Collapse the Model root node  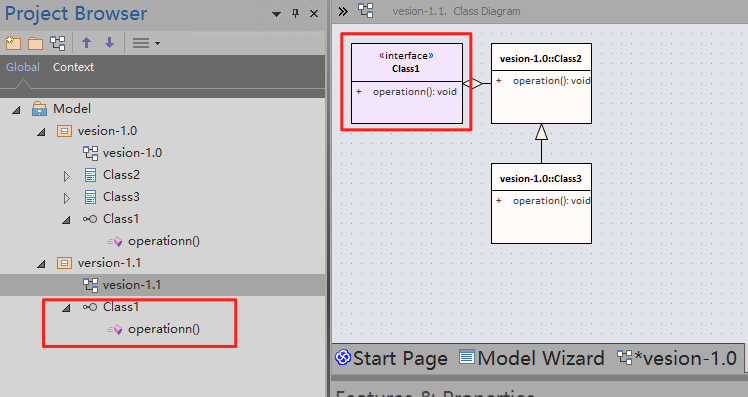[16, 110]
